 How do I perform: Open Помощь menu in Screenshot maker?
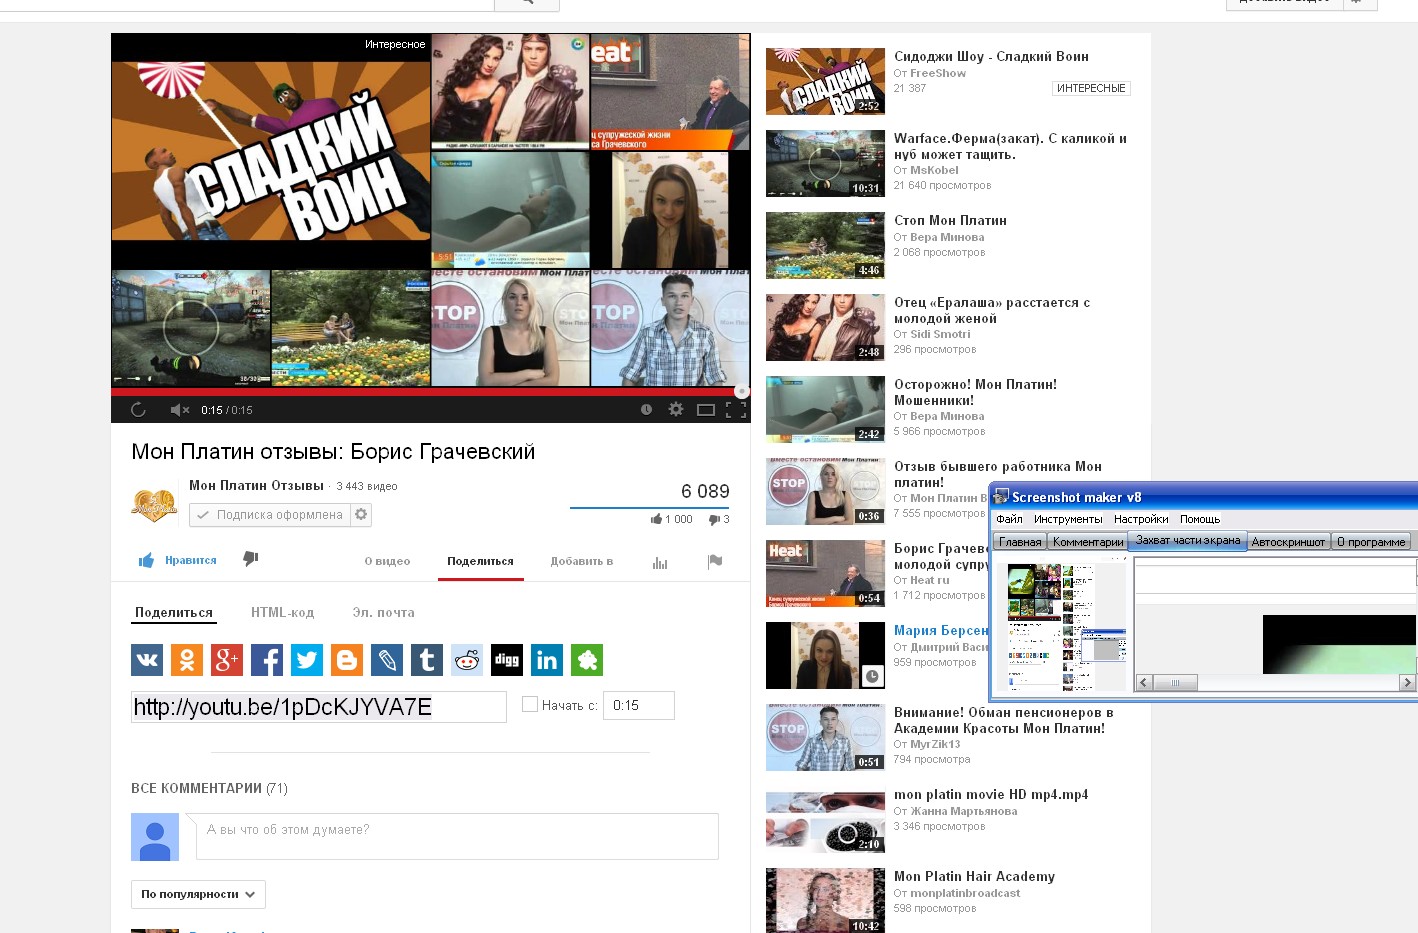point(1200,519)
